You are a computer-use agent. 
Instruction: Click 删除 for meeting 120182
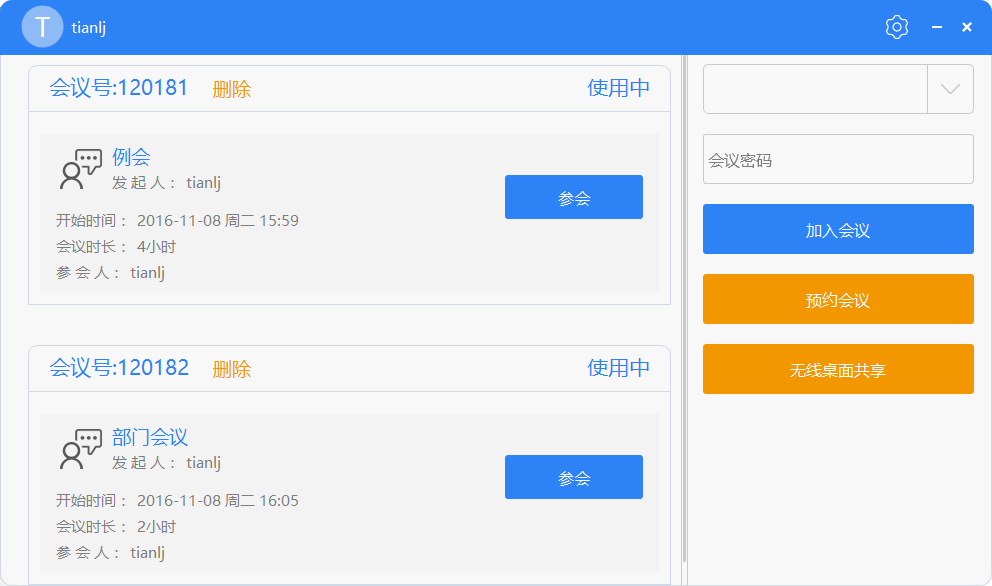tap(232, 368)
